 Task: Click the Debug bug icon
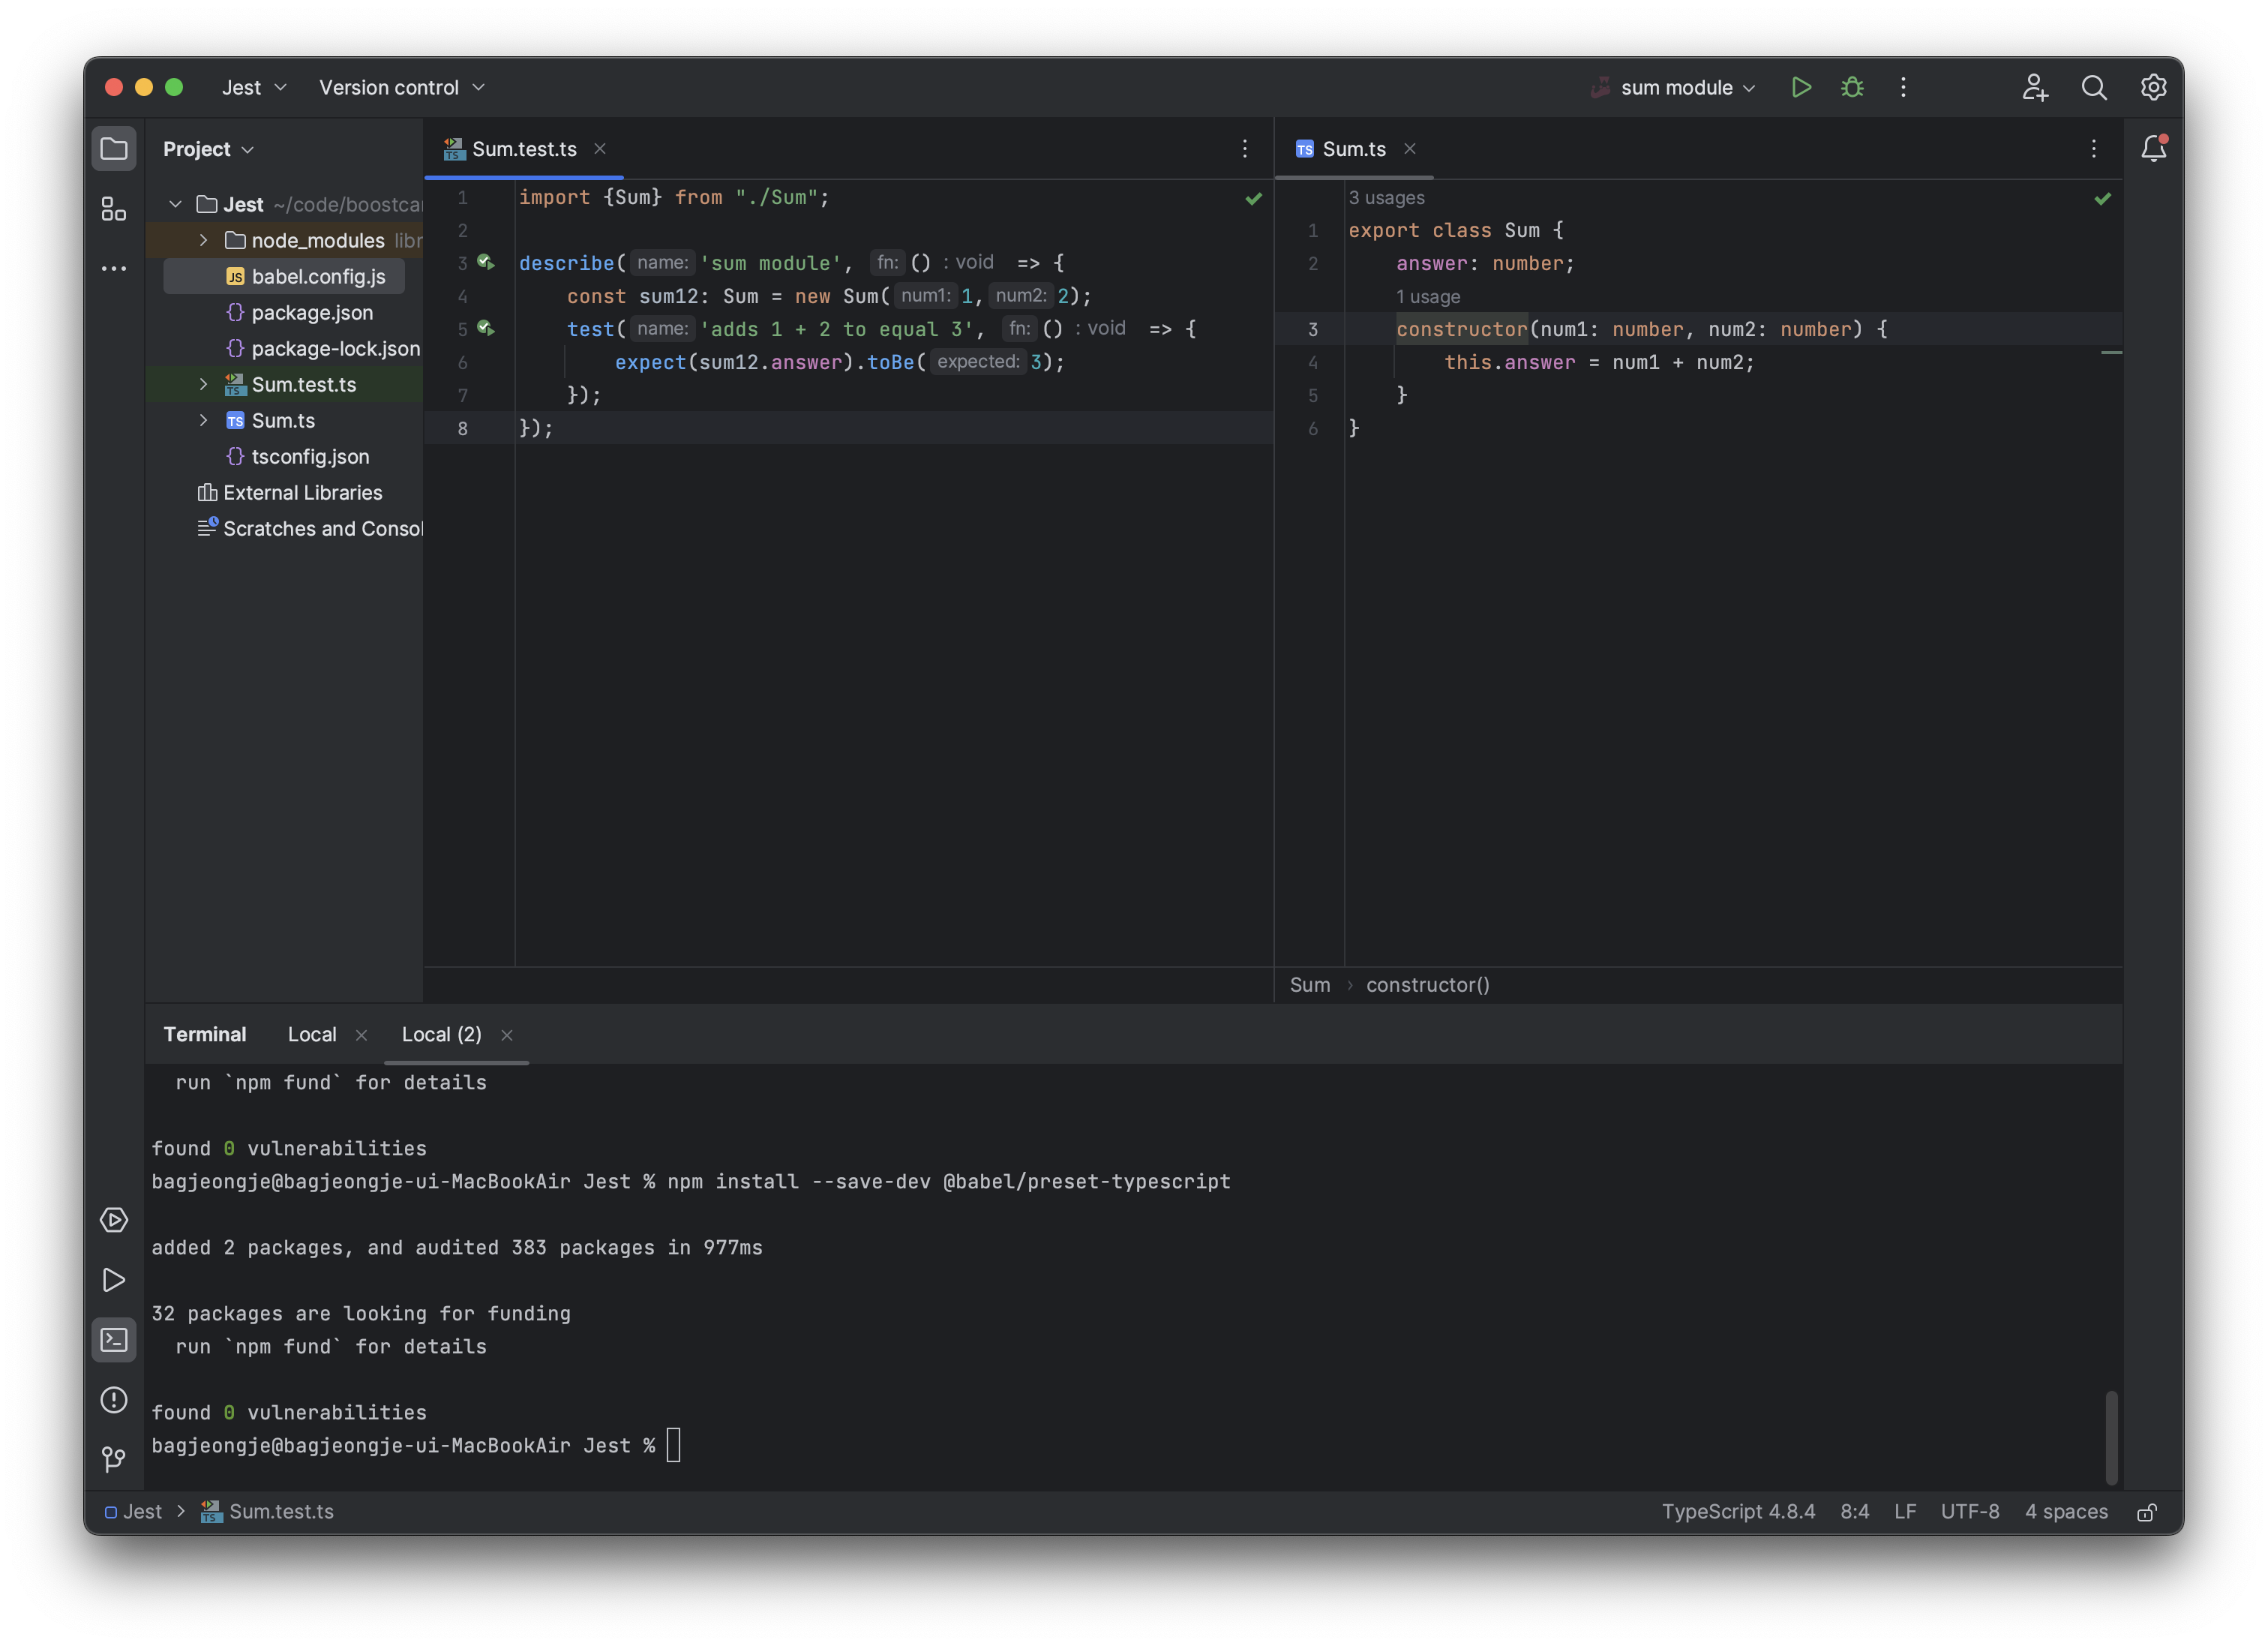[x=1852, y=87]
